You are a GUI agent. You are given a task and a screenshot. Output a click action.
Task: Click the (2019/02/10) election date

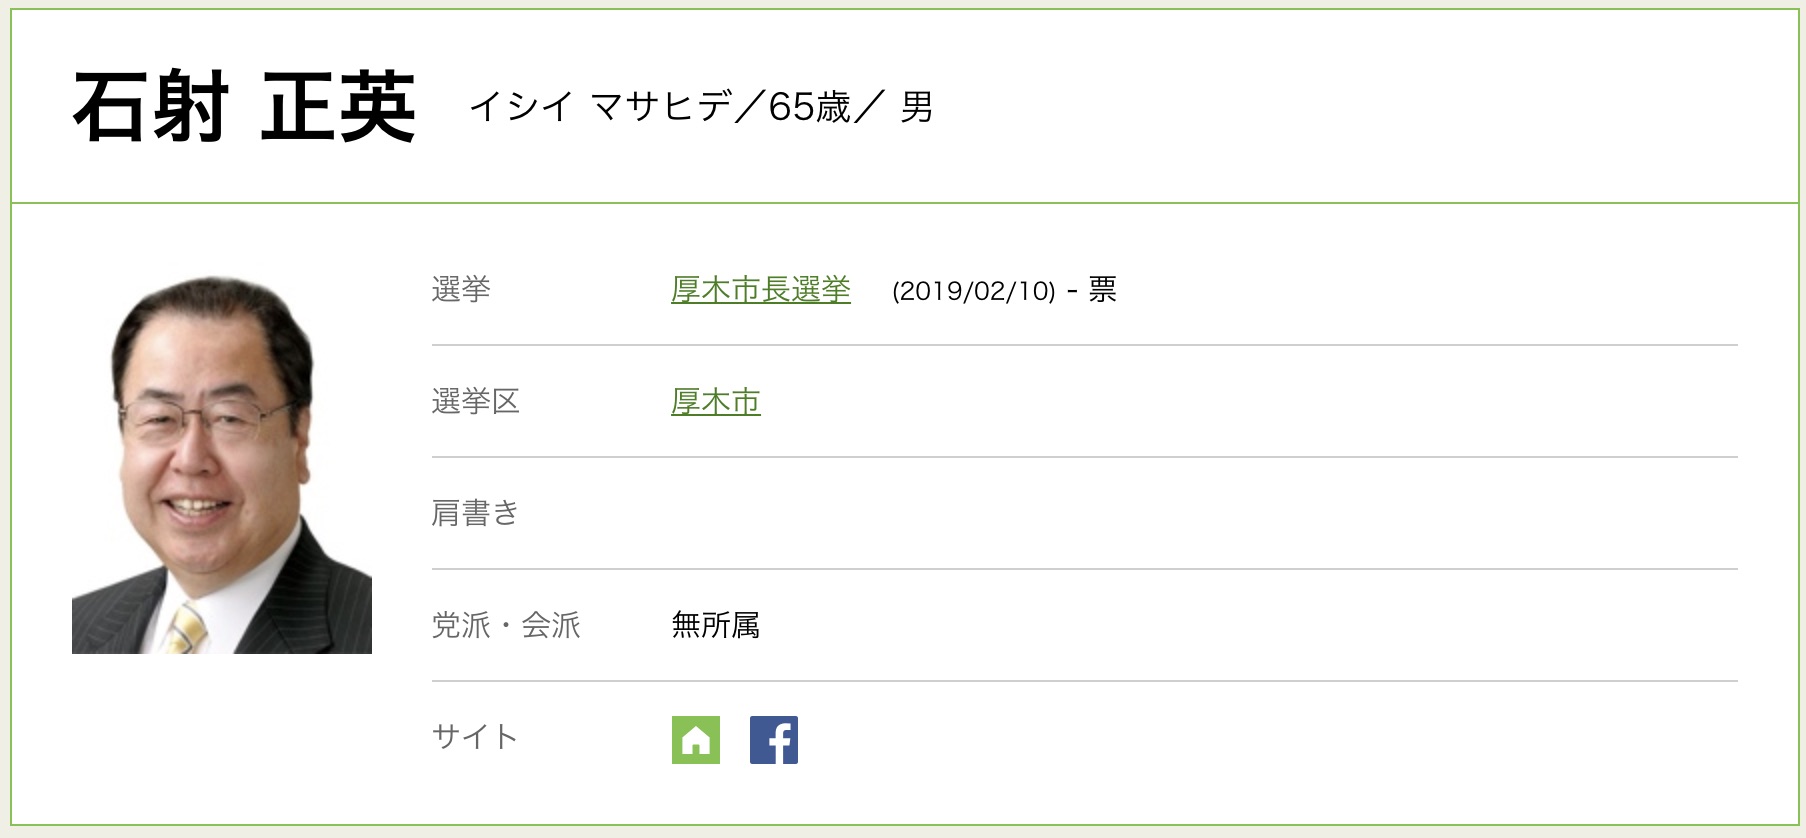click(x=973, y=291)
